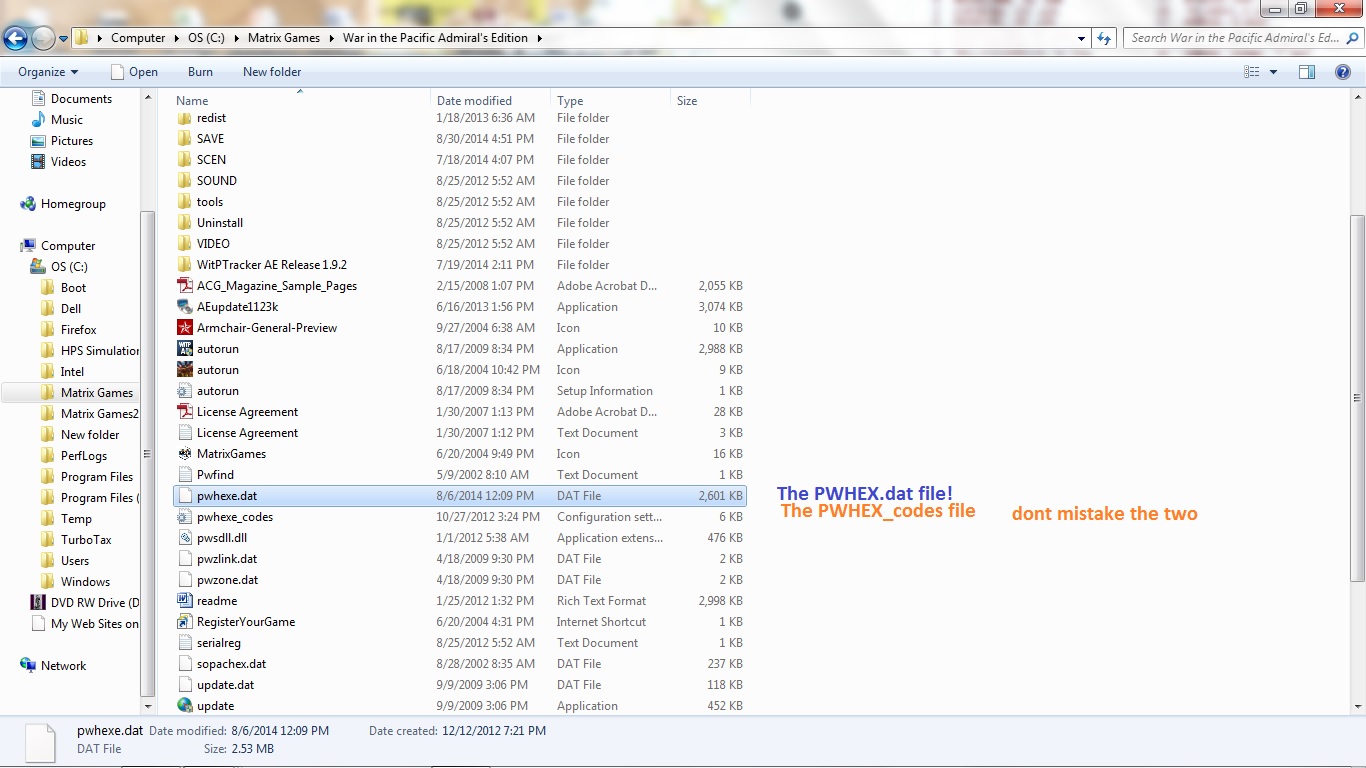This screenshot has width=1366, height=768.
Task: Select the tools folder name
Action: coord(210,202)
